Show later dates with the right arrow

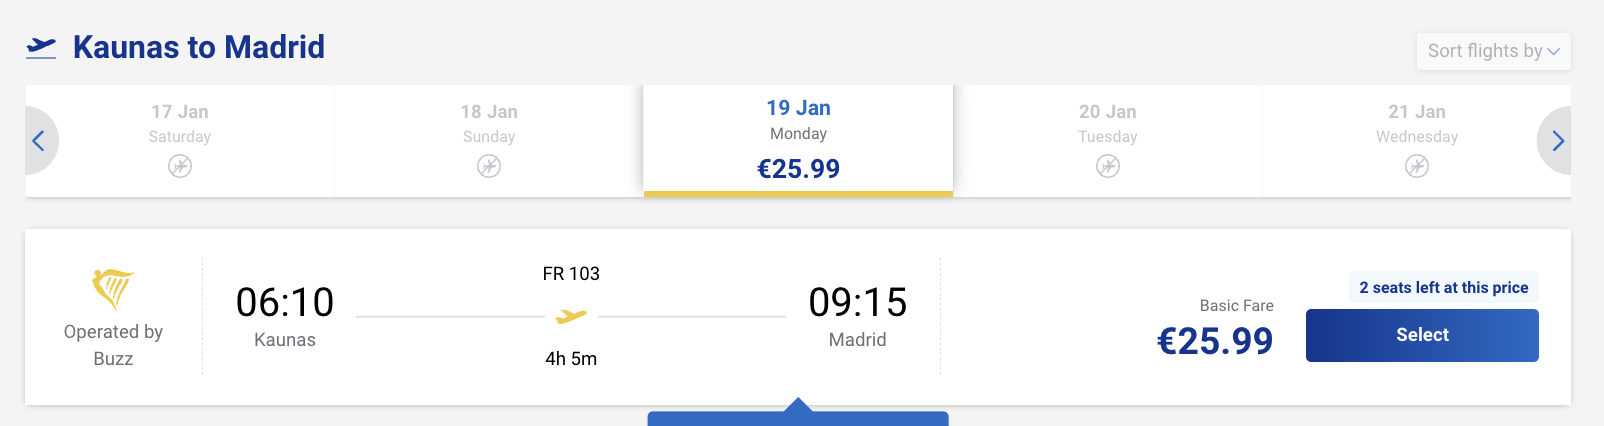coord(1557,141)
